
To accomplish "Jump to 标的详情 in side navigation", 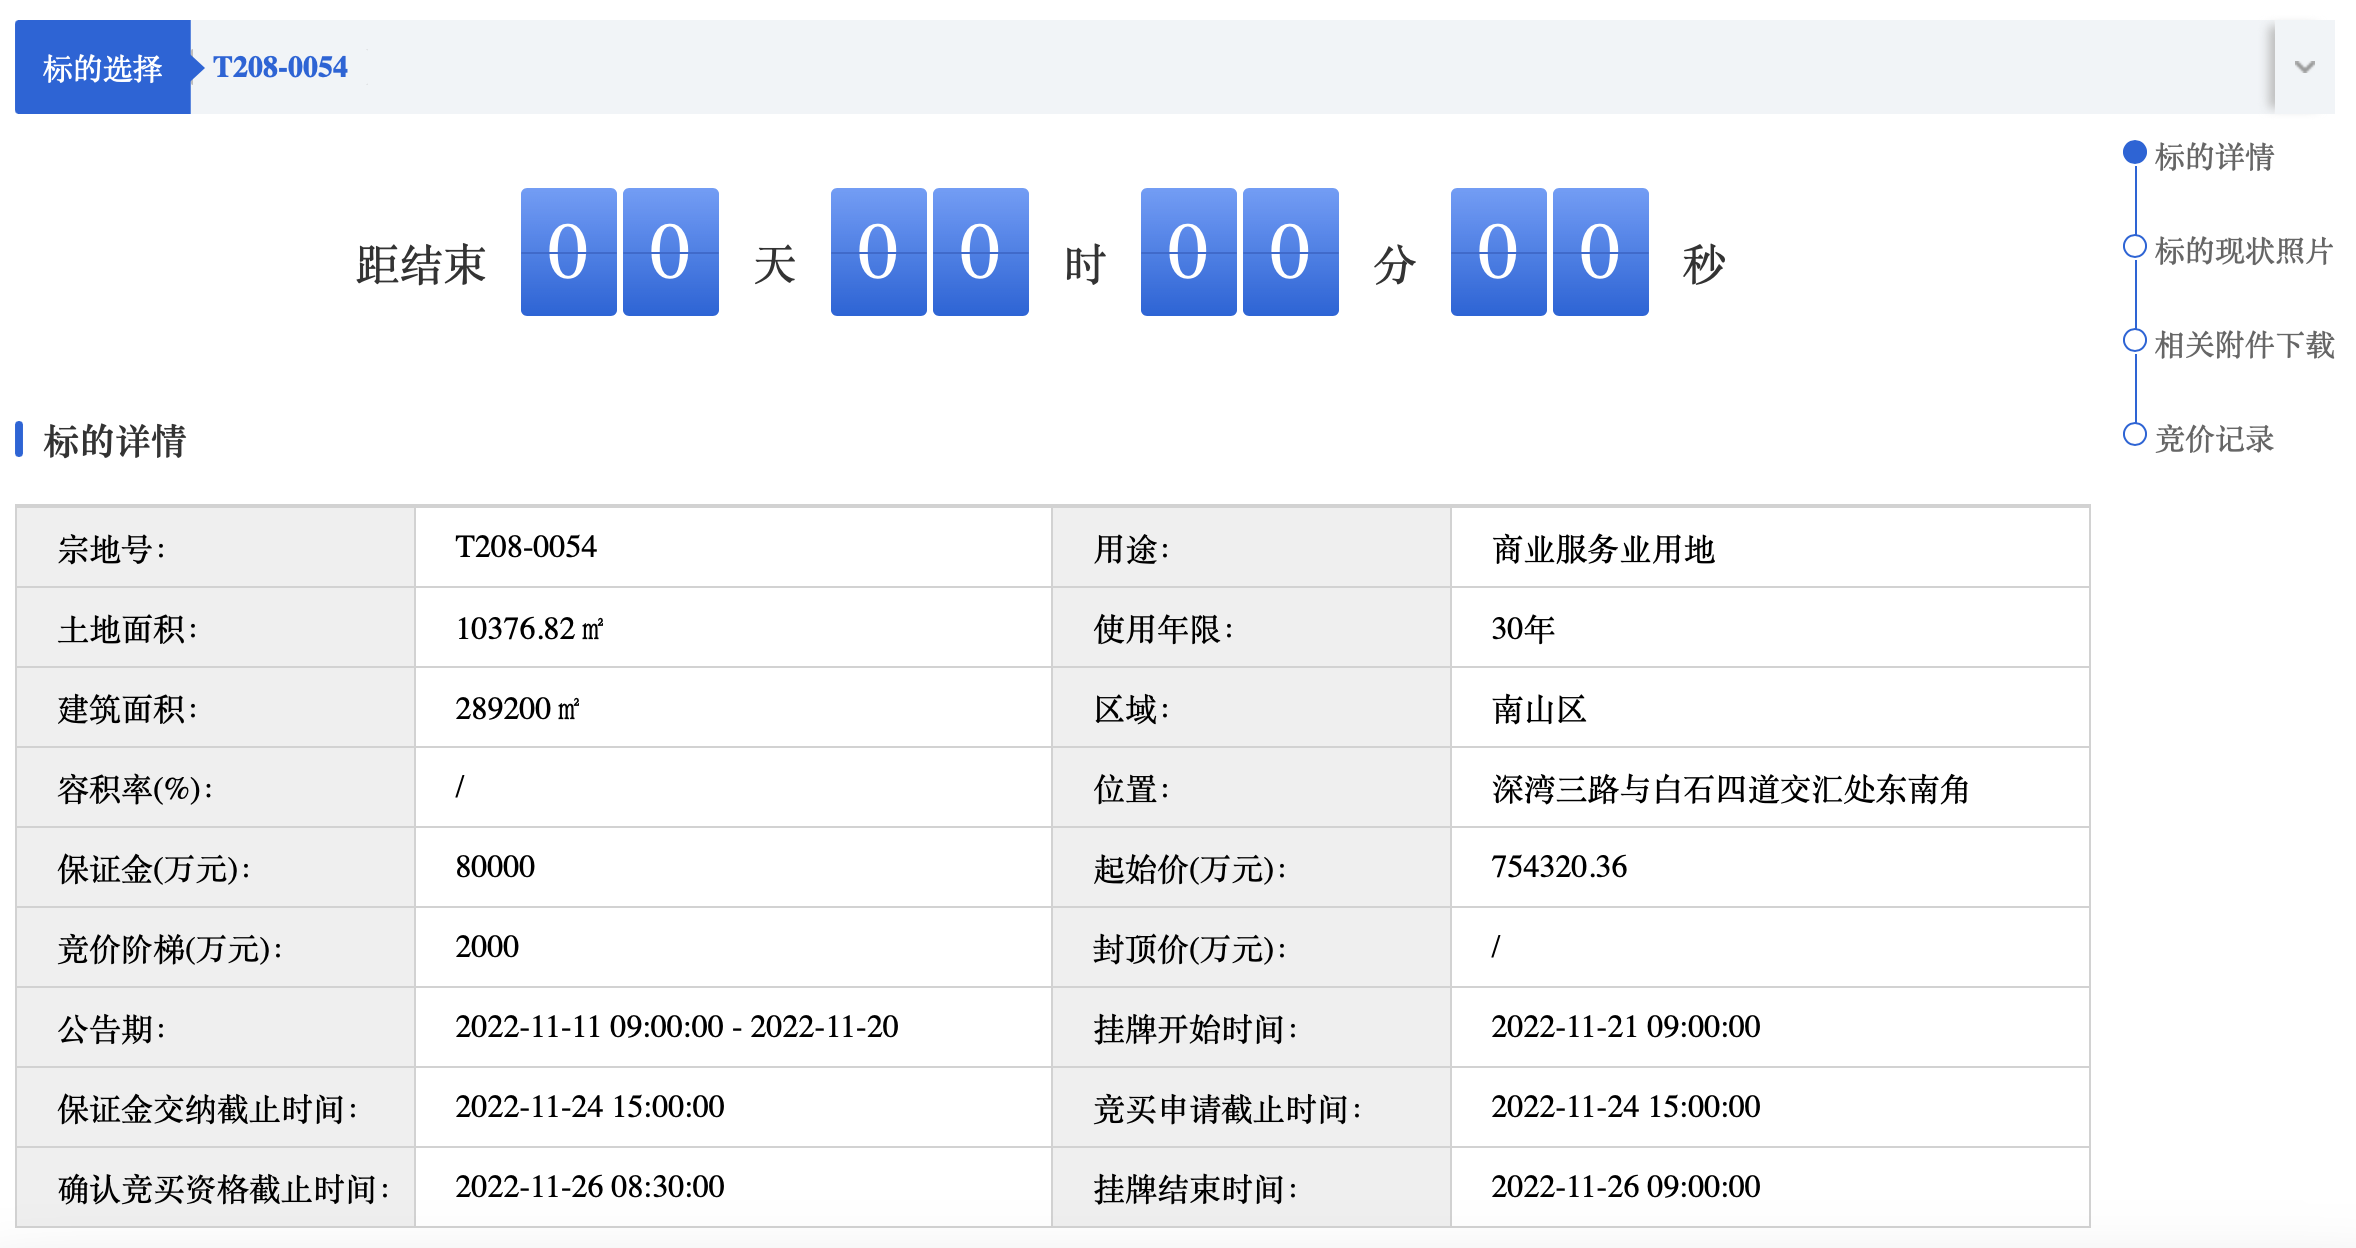I will point(2214,156).
